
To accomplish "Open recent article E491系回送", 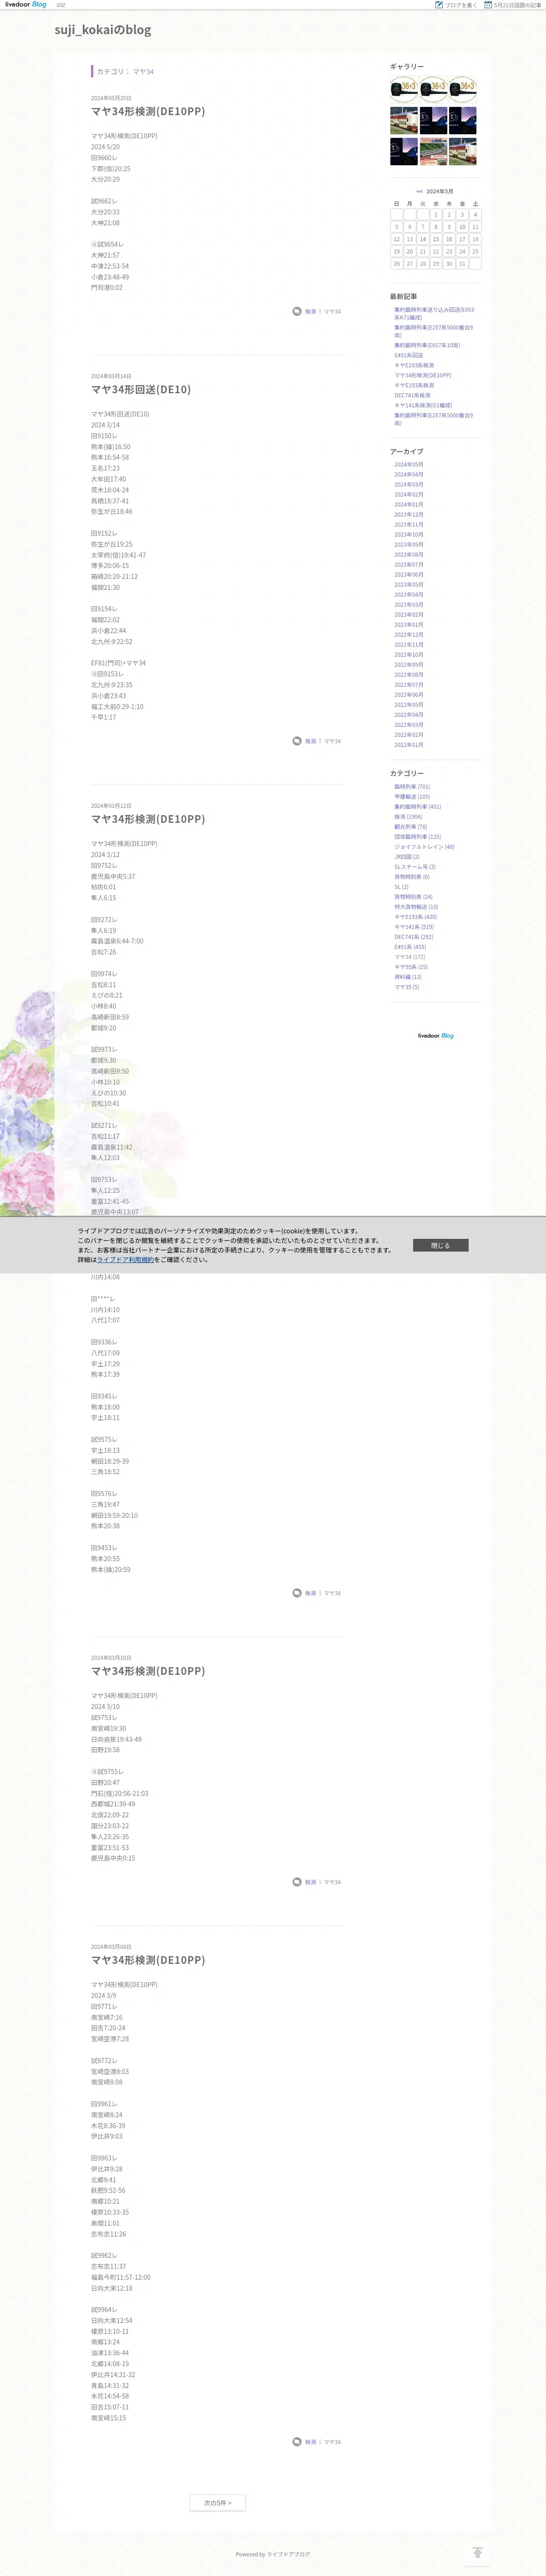I will pyautogui.click(x=408, y=355).
